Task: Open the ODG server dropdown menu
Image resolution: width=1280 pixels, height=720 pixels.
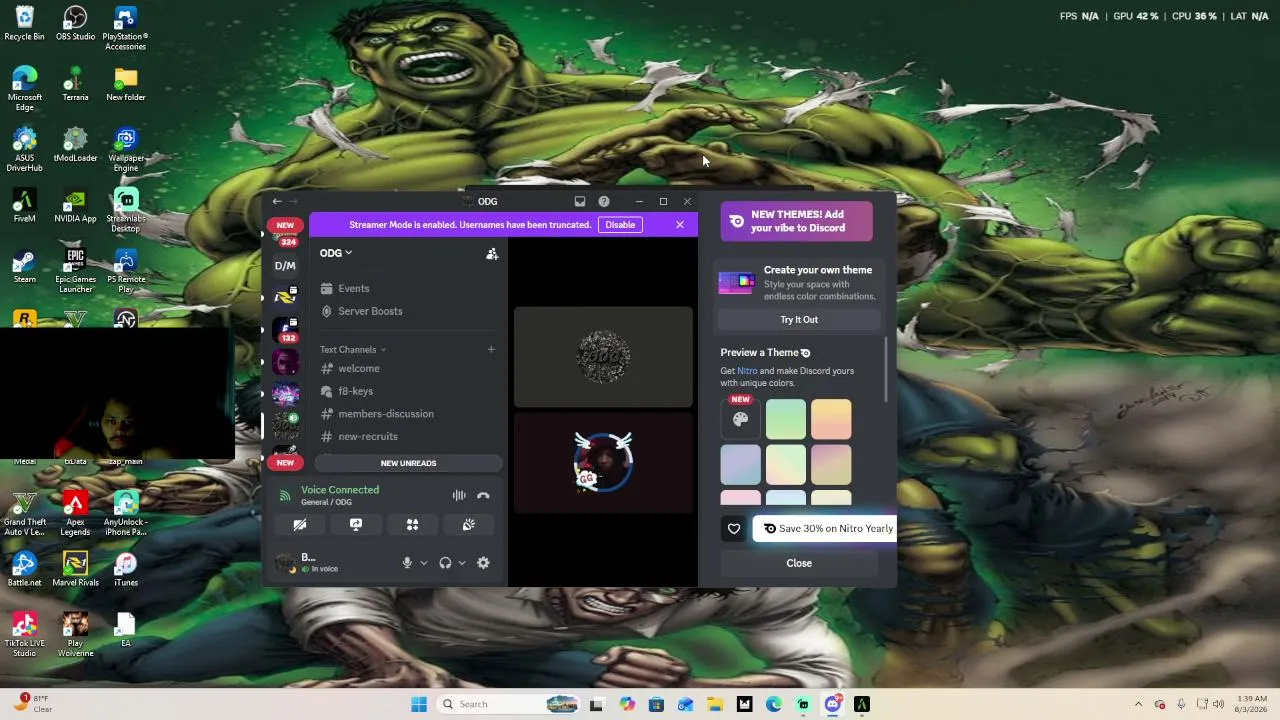Action: [336, 253]
